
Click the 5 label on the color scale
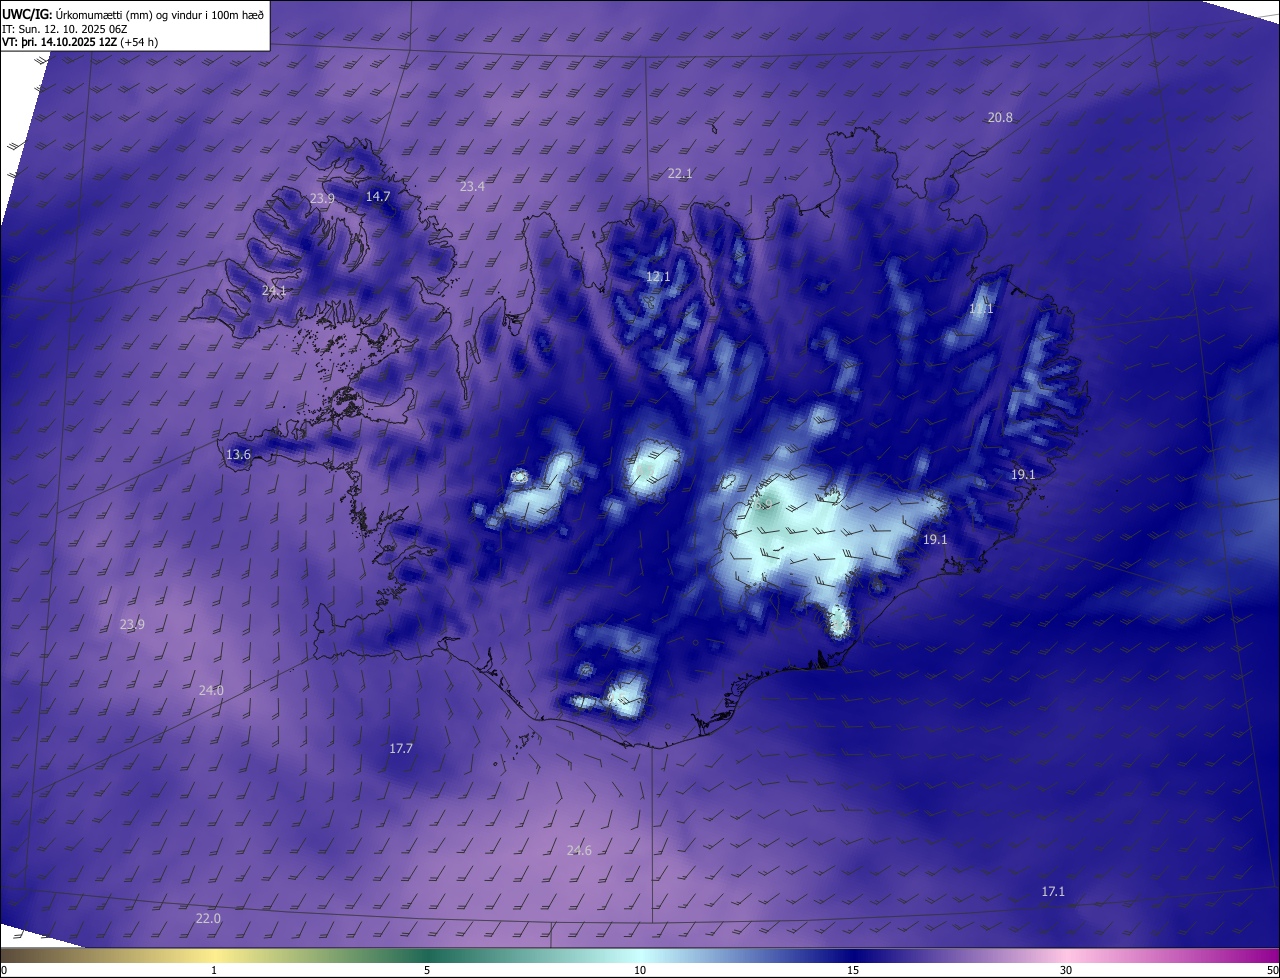[x=427, y=970]
